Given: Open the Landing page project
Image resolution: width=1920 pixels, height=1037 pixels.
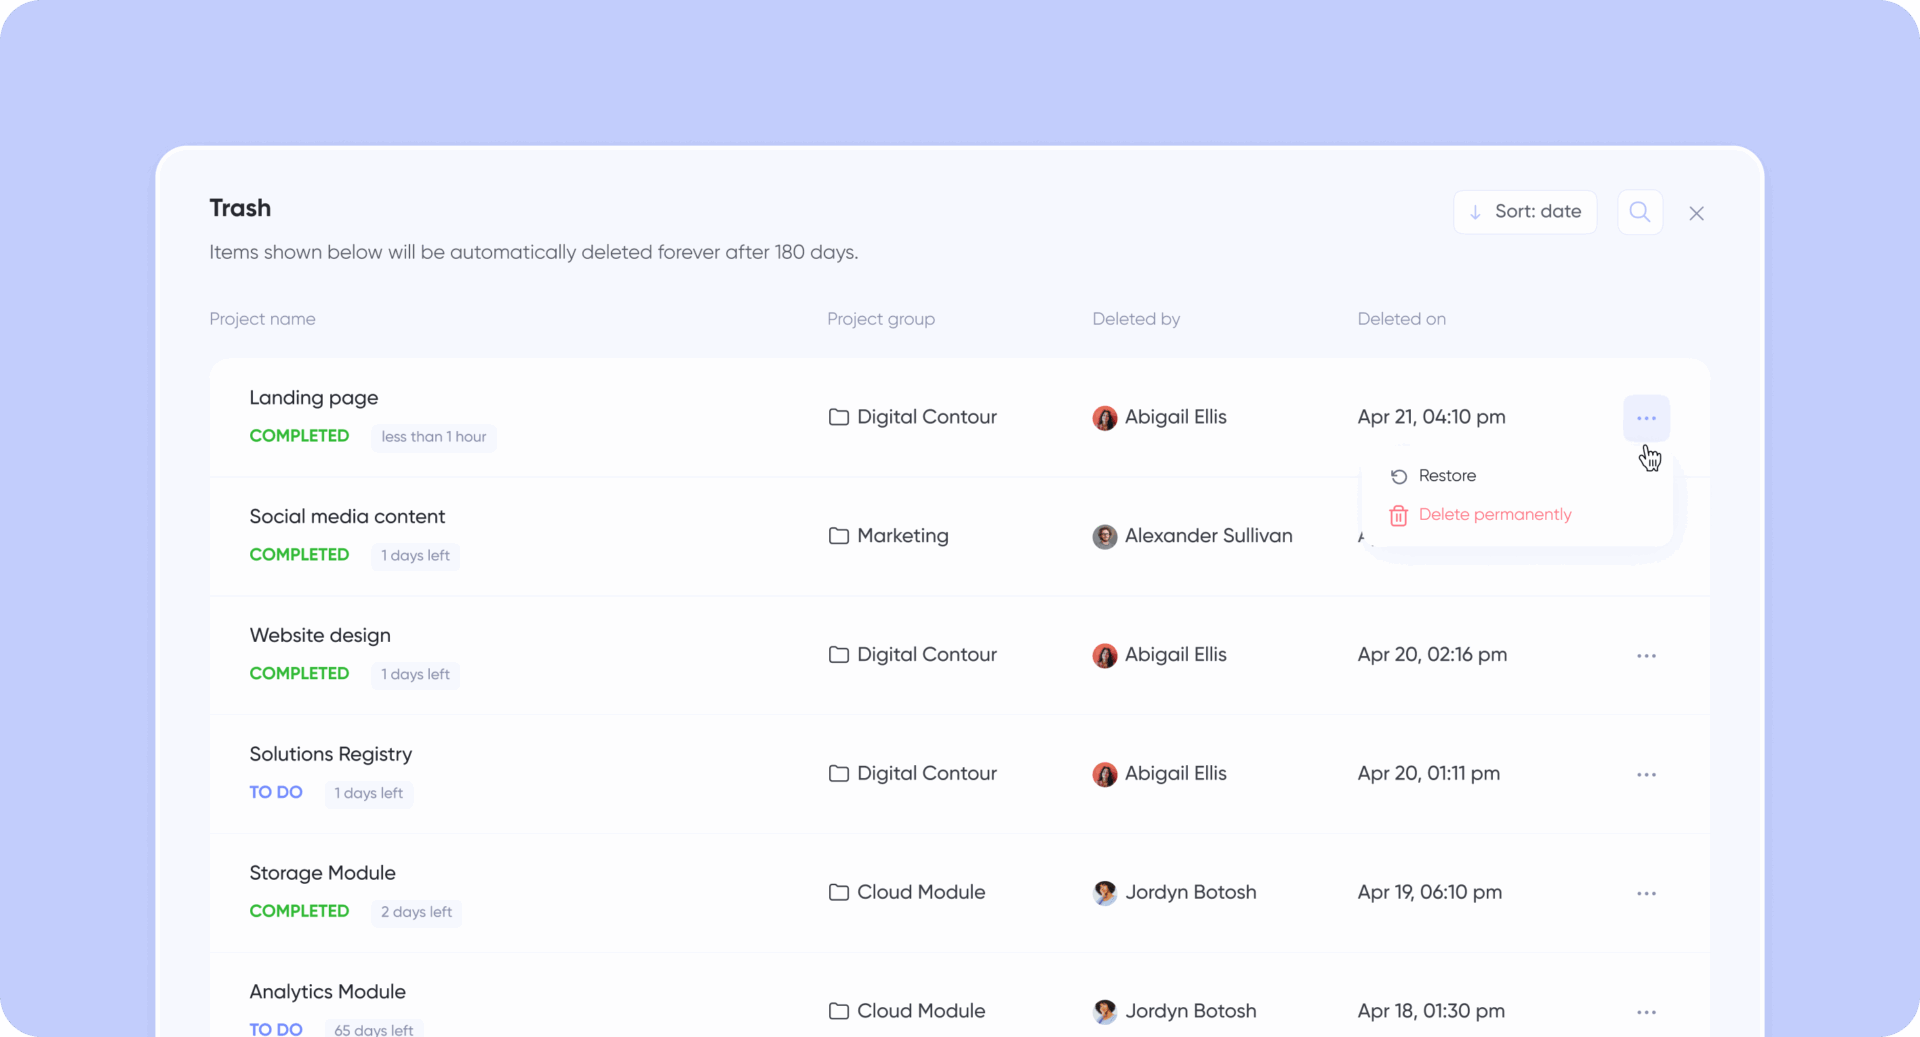Looking at the screenshot, I should (x=313, y=398).
